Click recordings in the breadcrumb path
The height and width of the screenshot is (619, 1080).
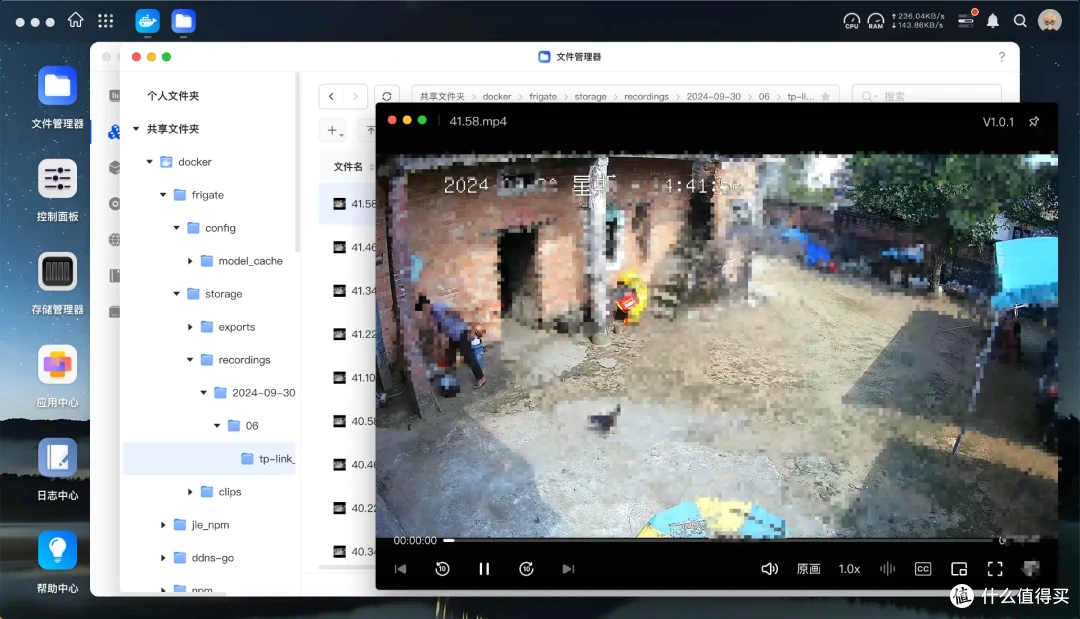click(646, 96)
